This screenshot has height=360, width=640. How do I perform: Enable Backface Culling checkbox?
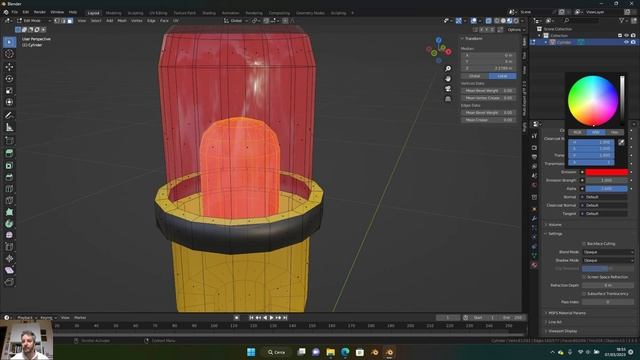pos(584,244)
